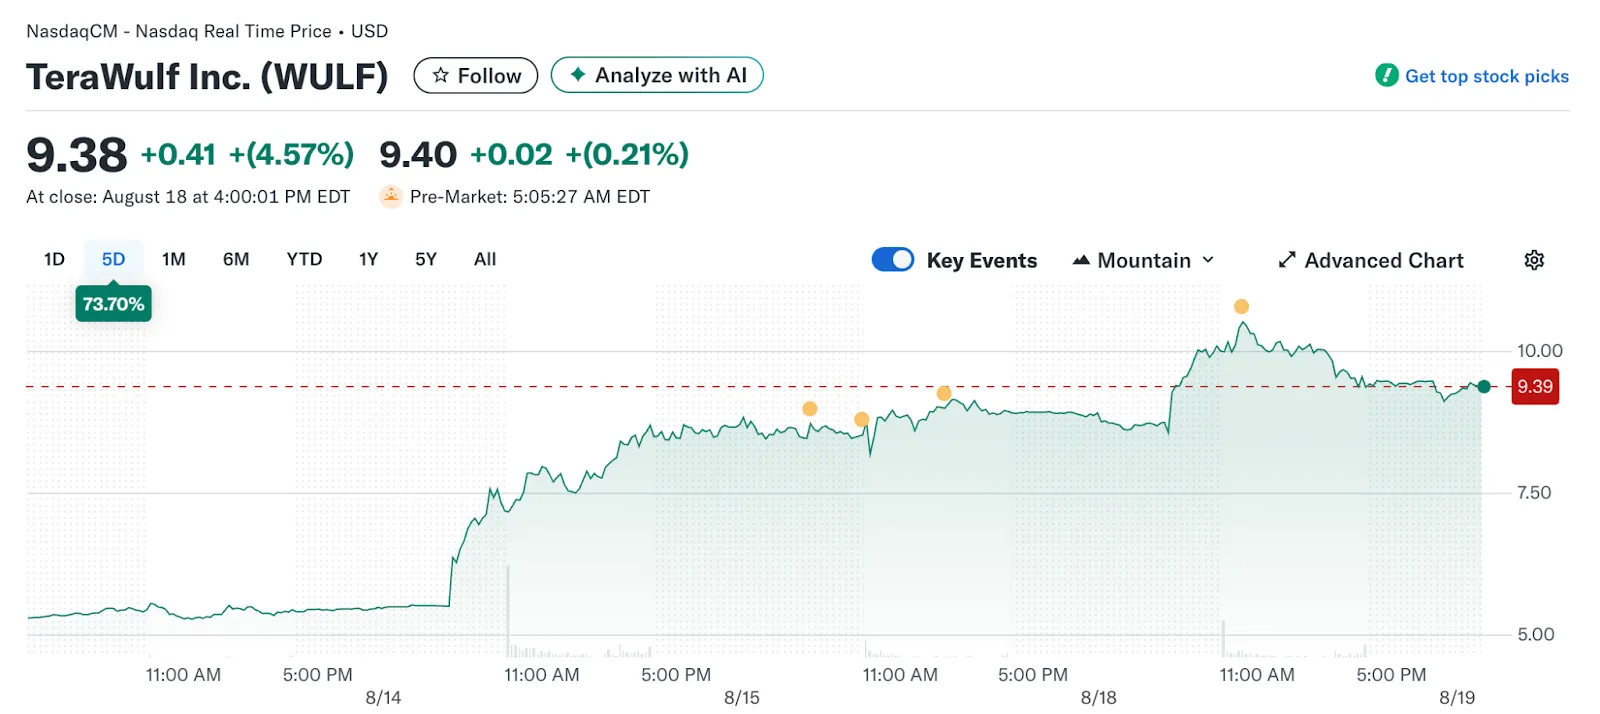Click the star icon in Follow button

coord(440,76)
